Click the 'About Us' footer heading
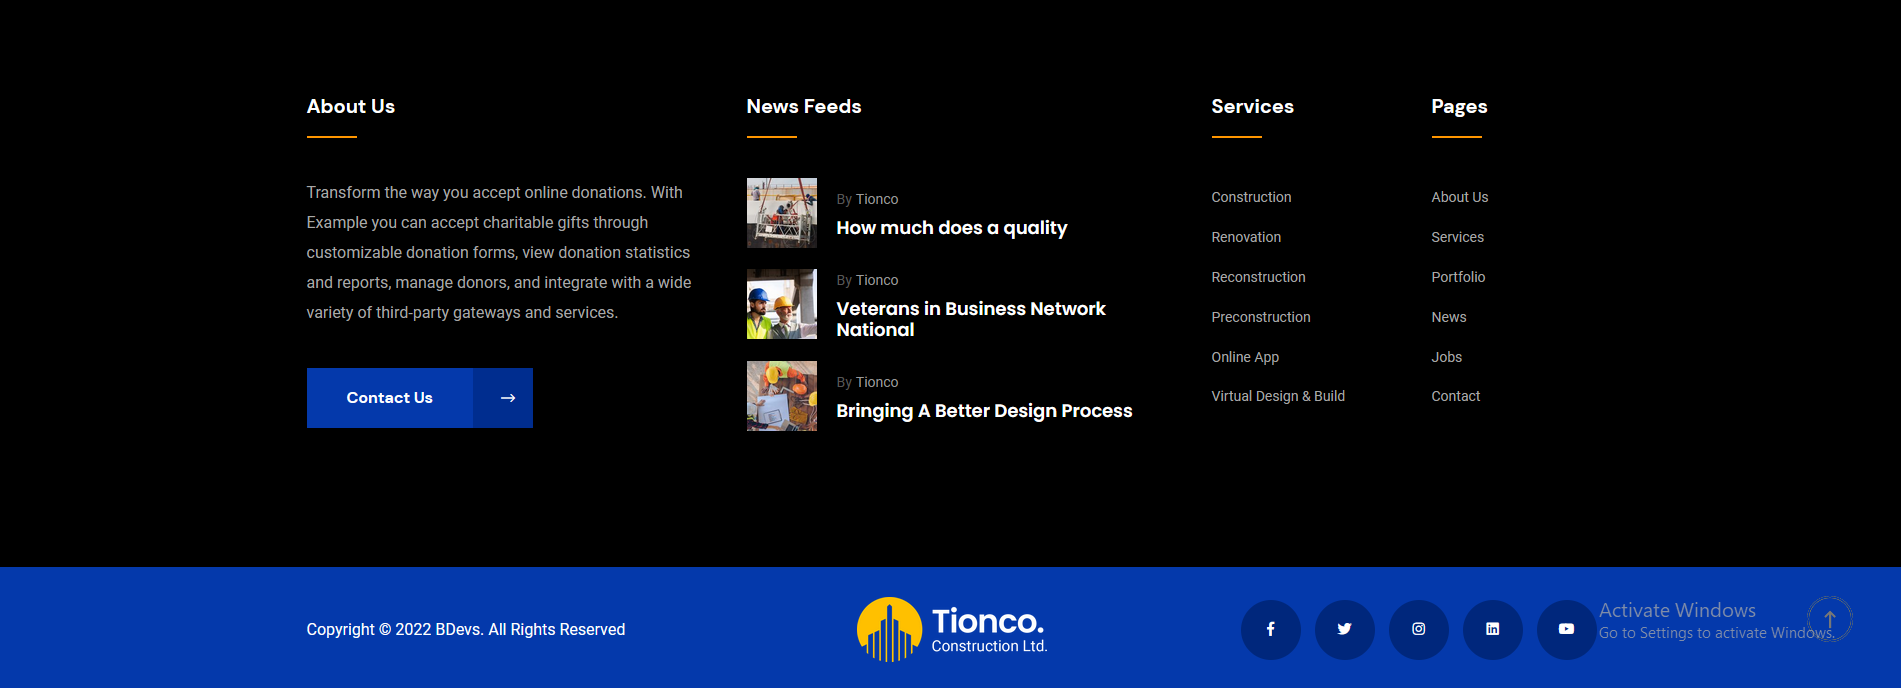The height and width of the screenshot is (688, 1901). point(351,106)
